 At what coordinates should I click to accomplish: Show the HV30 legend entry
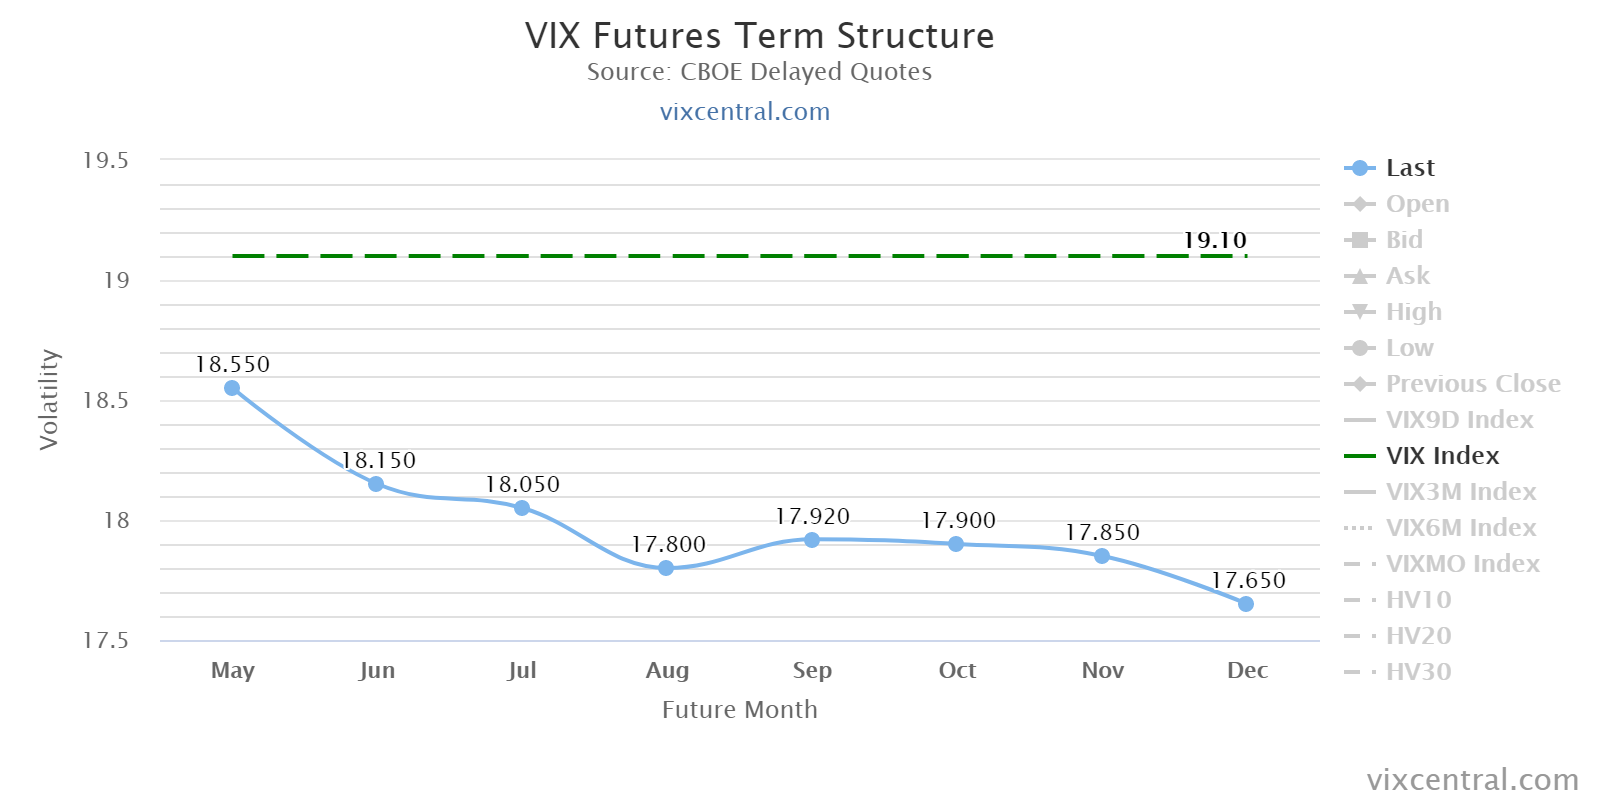(1418, 672)
